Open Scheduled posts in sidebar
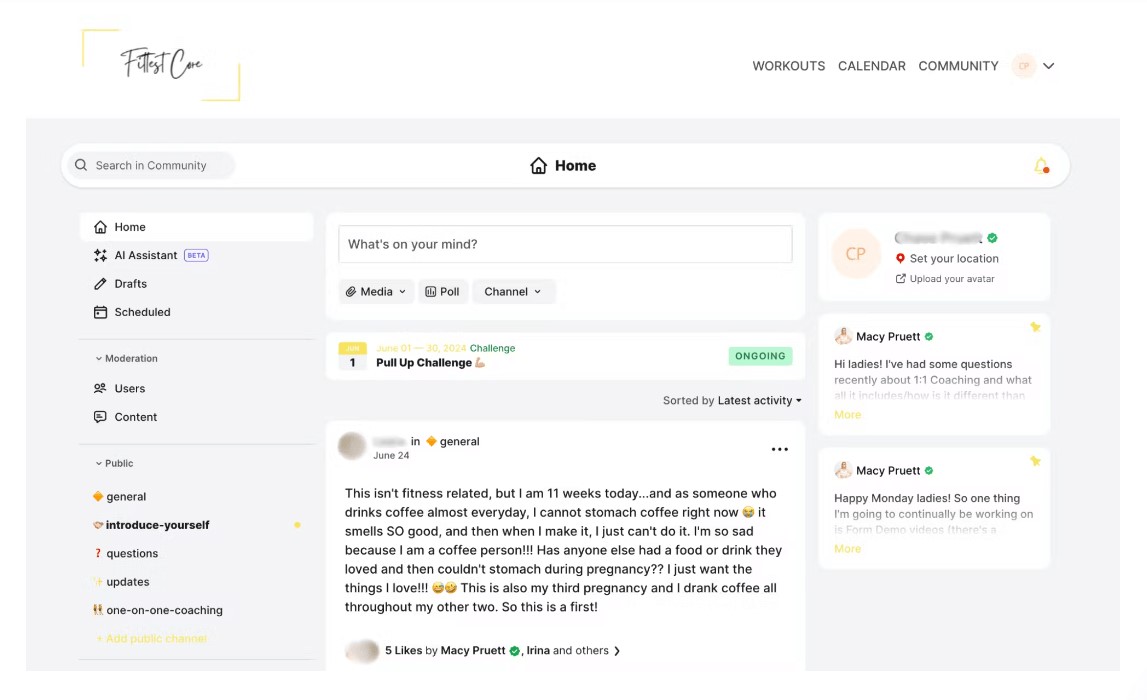 142,312
